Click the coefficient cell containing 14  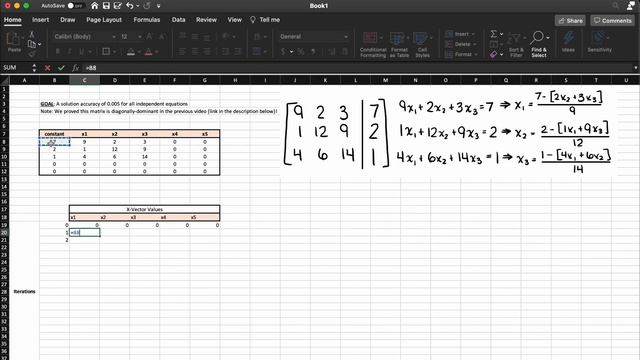[x=144, y=157]
